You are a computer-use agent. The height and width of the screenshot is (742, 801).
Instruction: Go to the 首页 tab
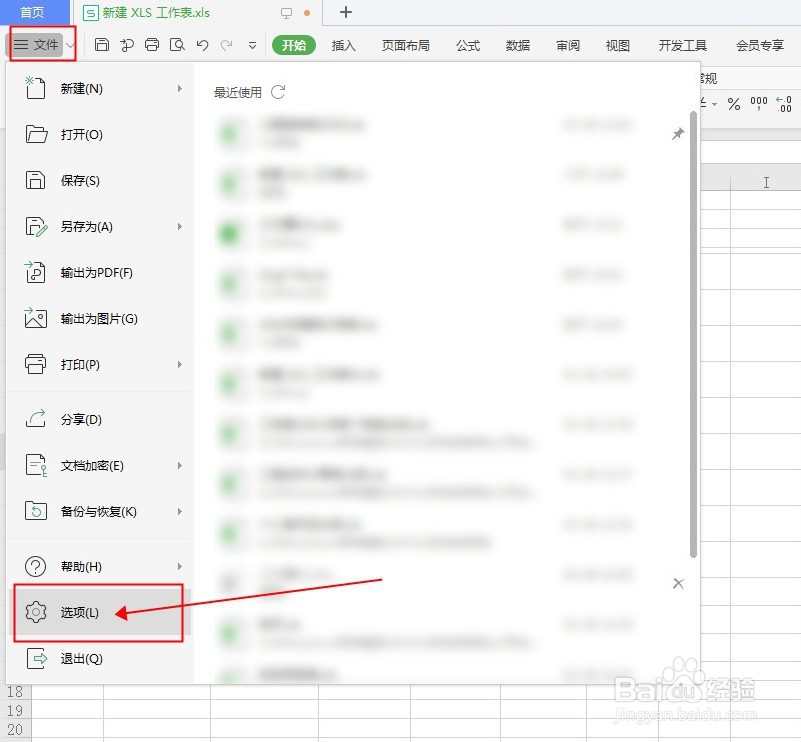[33, 12]
